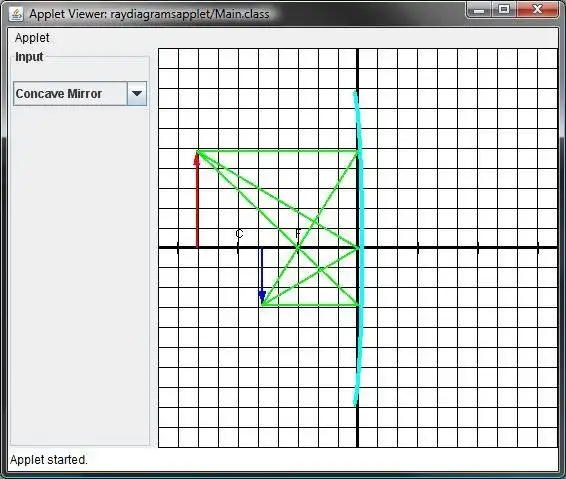566x479 pixels.
Task: Click the window title 'Applet Viewer: raydiagramsapplet/Main.class'
Action: point(149,14)
